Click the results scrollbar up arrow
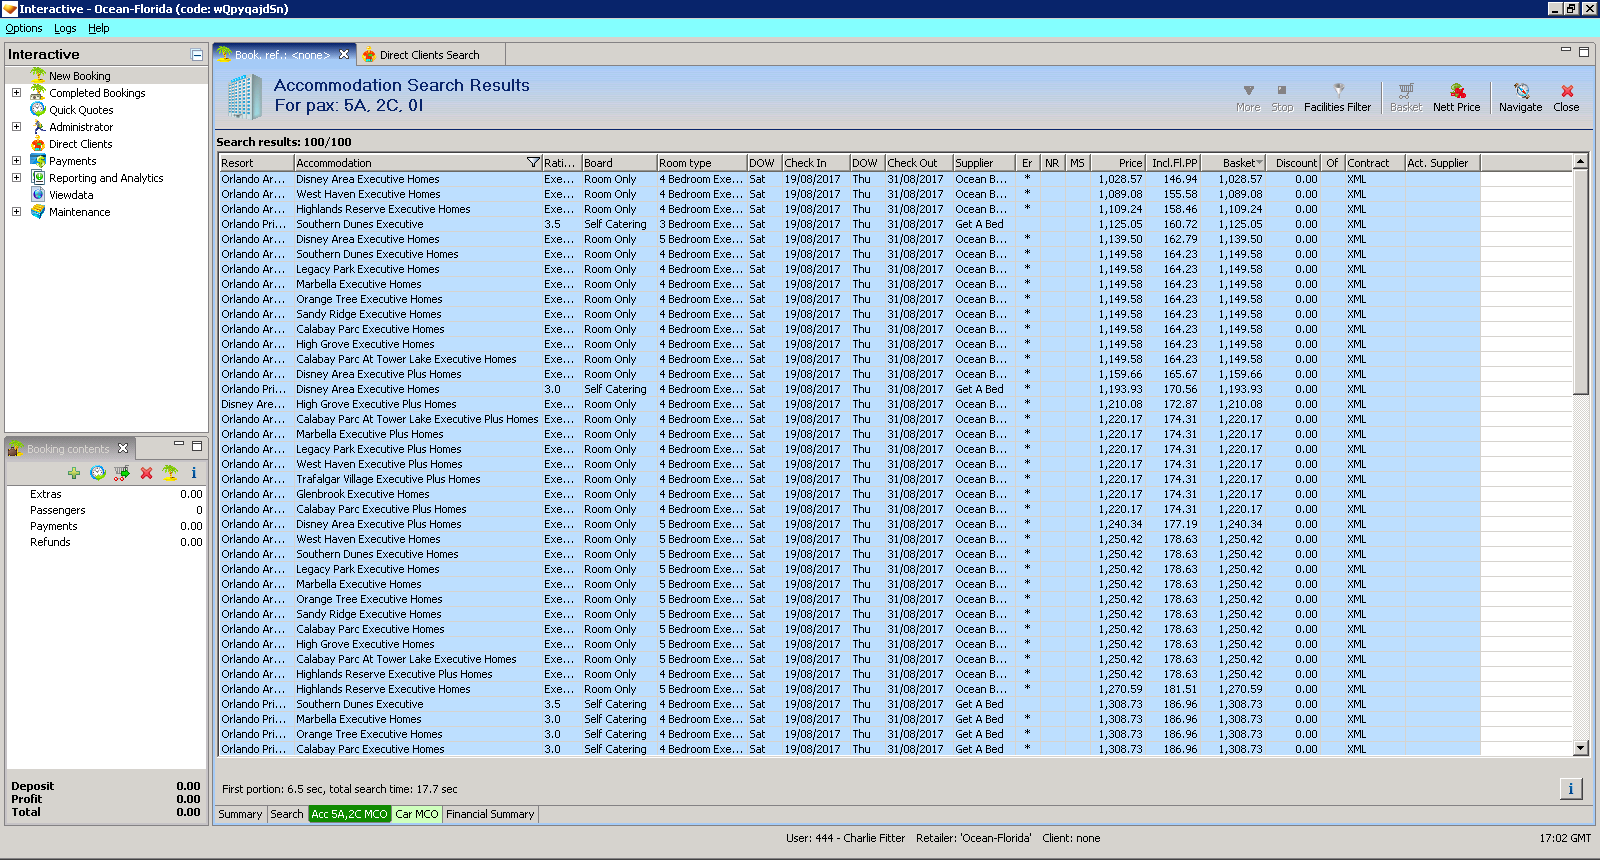 pyautogui.click(x=1581, y=161)
